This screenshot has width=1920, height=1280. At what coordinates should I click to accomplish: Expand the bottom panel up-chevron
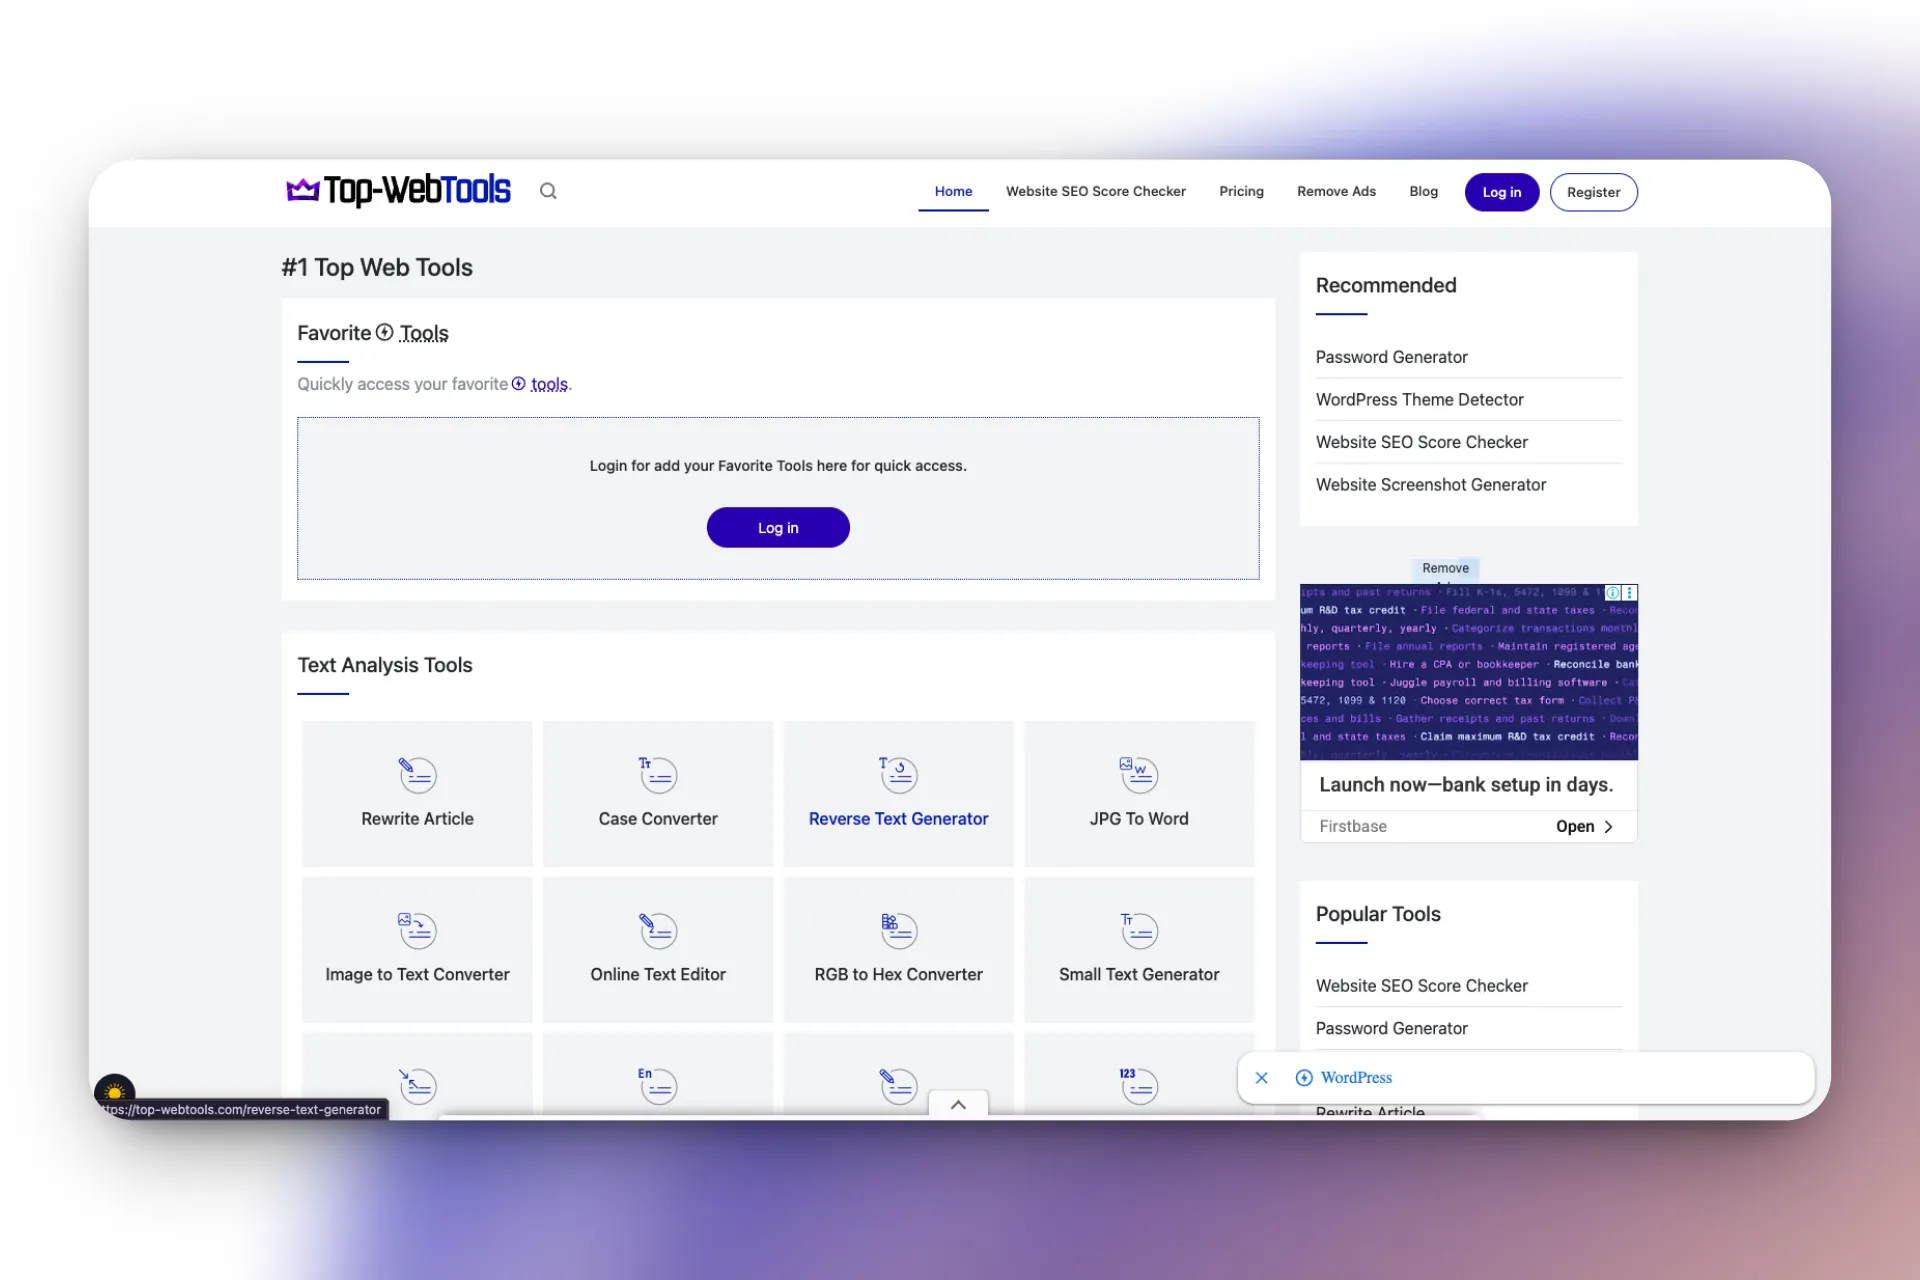click(x=958, y=1104)
